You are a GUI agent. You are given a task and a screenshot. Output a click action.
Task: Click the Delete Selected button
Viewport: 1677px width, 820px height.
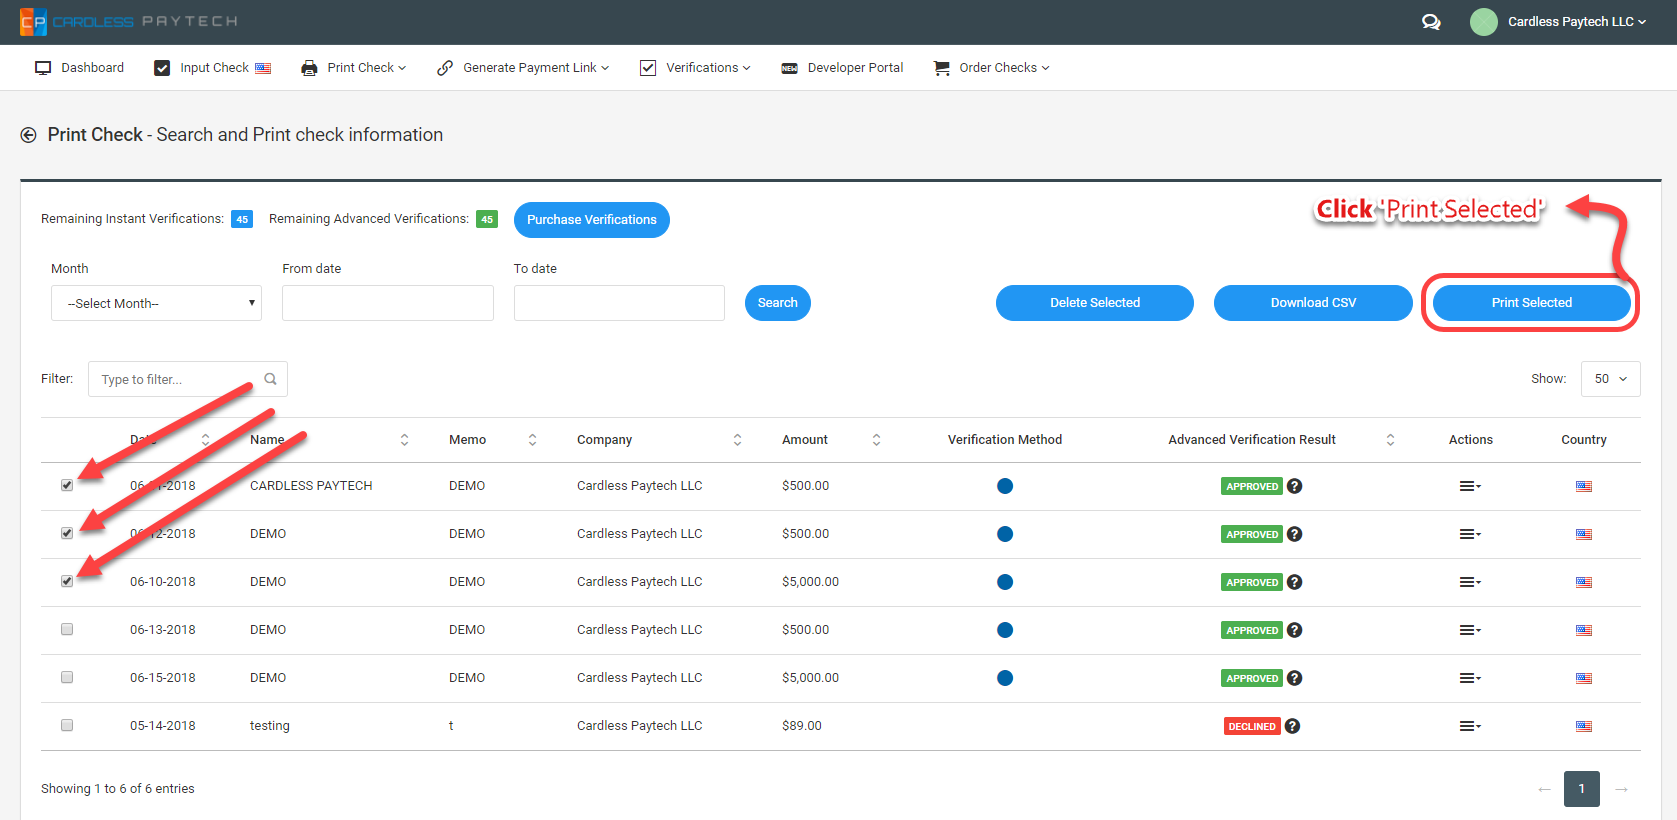pos(1095,303)
